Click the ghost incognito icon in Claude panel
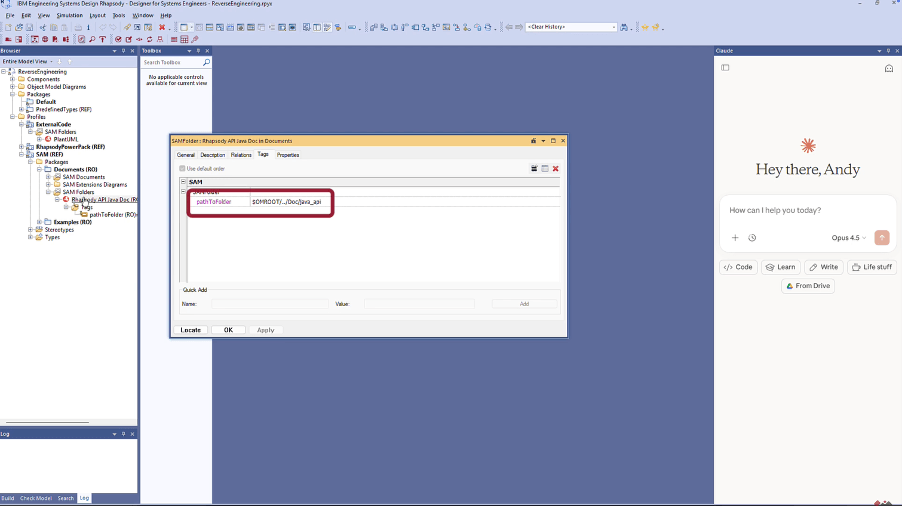This screenshot has width=902, height=506. click(x=889, y=68)
